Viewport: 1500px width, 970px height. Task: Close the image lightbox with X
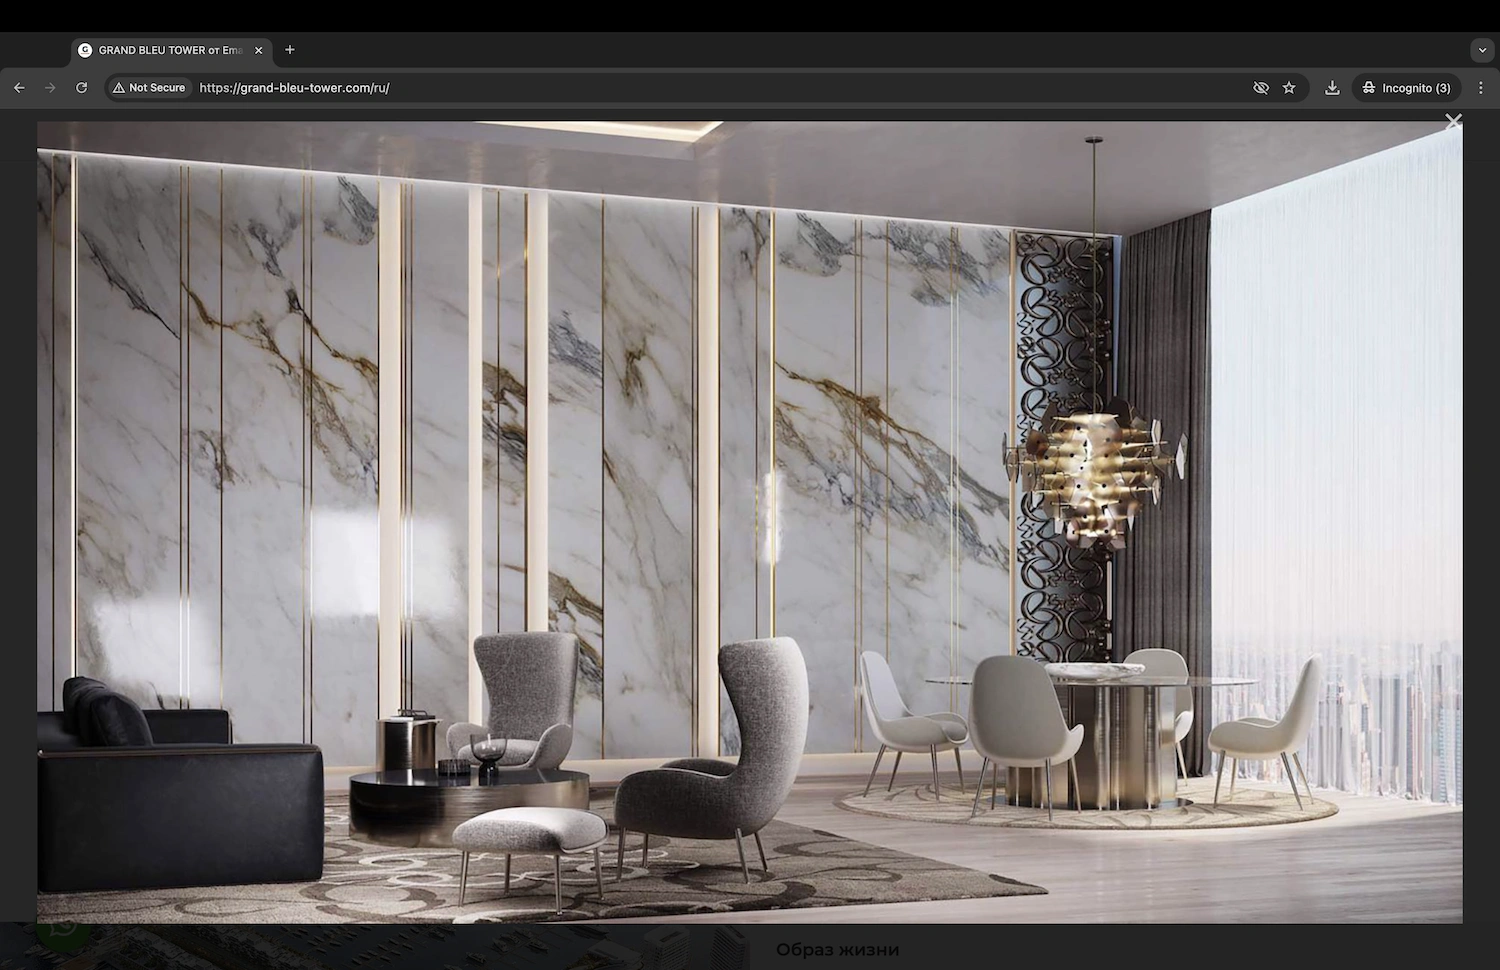point(1453,121)
